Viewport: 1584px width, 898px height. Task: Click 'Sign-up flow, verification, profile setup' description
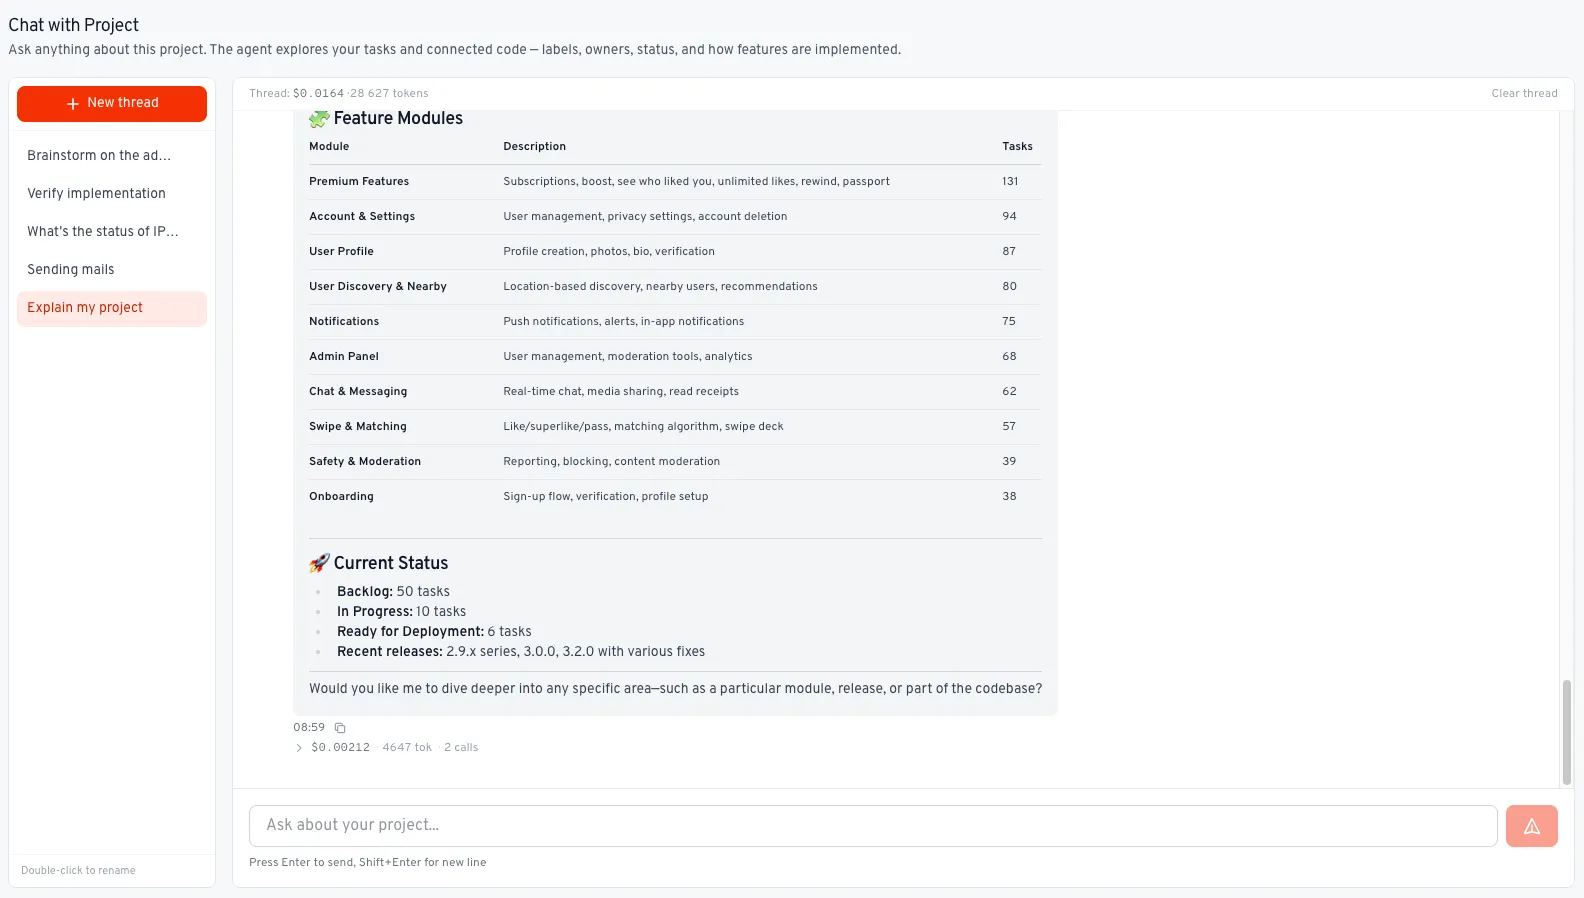(x=605, y=497)
